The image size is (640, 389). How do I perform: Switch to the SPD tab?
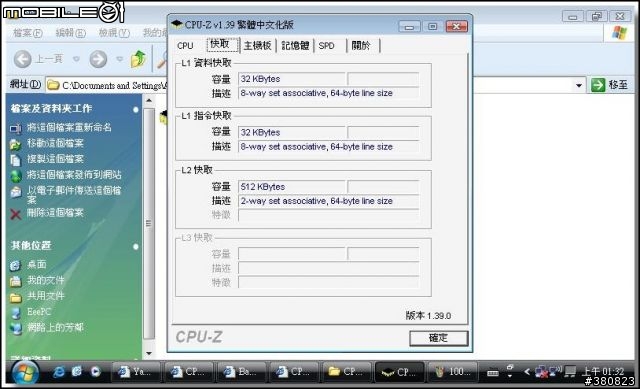pos(327,45)
